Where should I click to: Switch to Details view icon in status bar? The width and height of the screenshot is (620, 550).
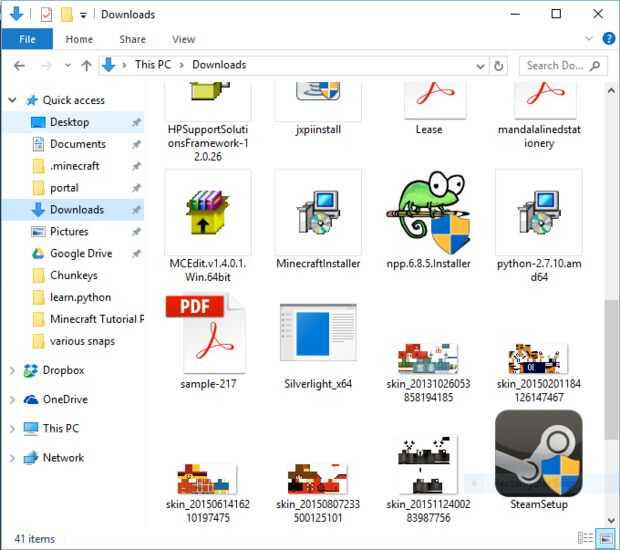pos(585,538)
